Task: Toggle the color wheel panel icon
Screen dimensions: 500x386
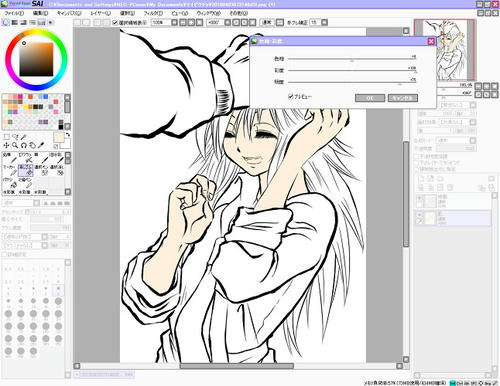Action: tap(6, 23)
